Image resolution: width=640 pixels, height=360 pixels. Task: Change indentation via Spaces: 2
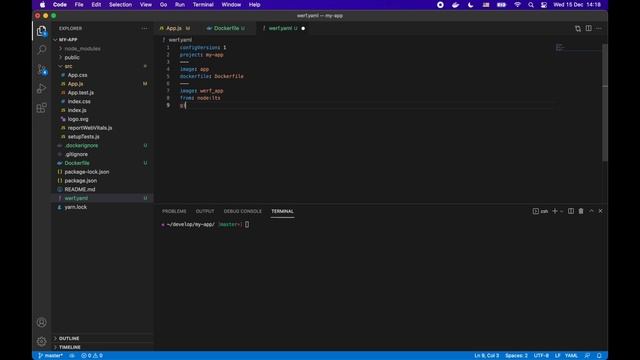[516, 356]
